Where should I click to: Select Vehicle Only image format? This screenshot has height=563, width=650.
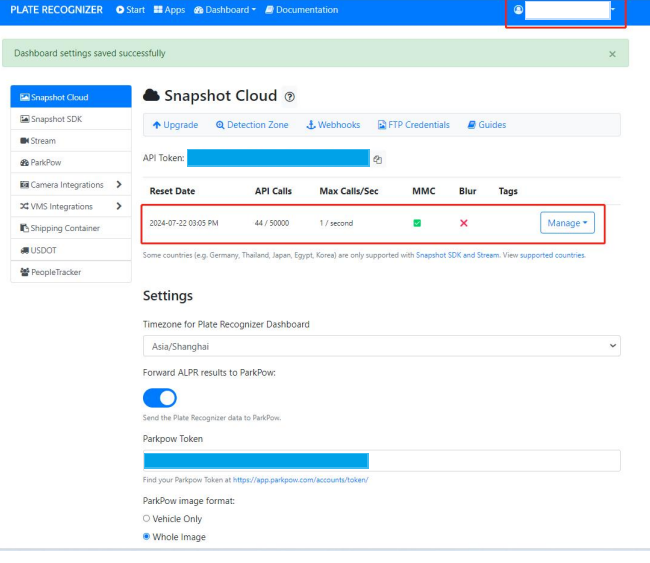pos(147,519)
